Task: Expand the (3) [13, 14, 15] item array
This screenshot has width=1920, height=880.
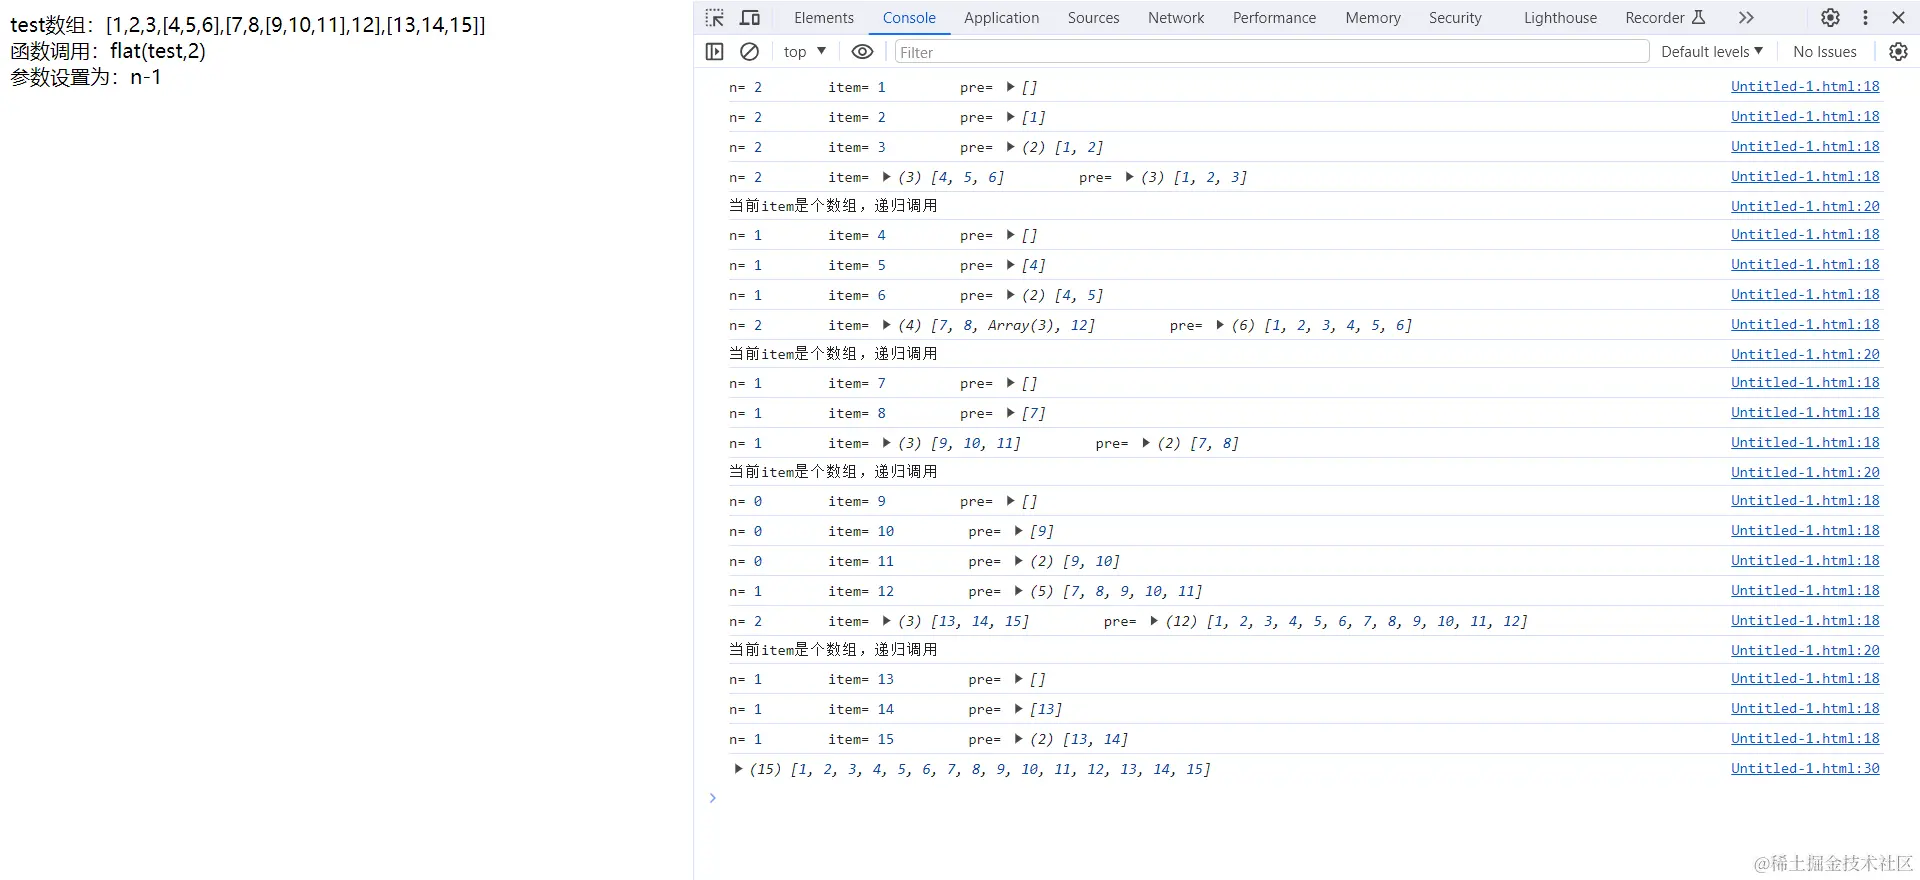Action: pos(887,621)
